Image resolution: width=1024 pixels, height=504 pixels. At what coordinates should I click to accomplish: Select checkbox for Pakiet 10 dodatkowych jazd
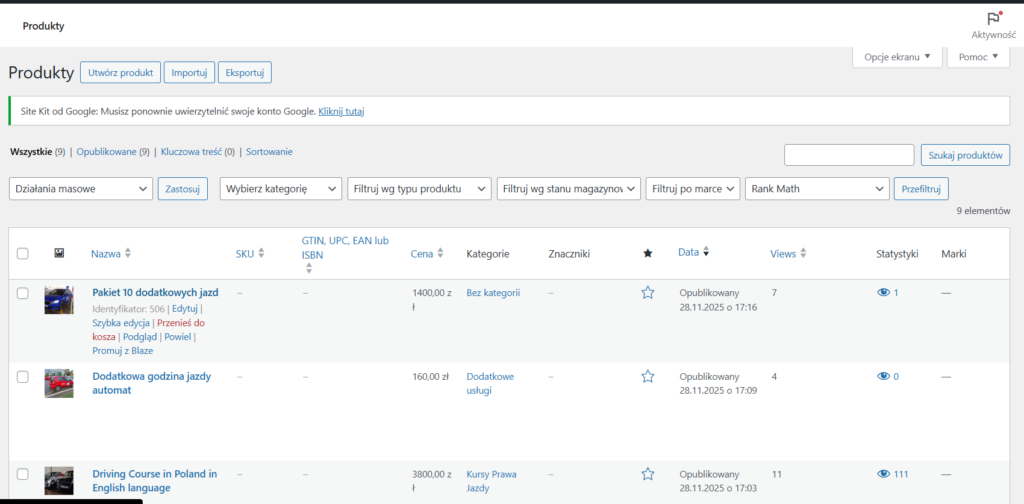tap(23, 292)
